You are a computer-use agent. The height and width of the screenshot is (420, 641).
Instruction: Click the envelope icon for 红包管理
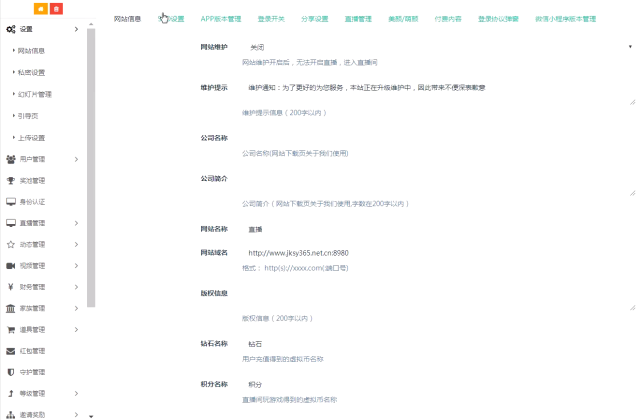(11, 351)
